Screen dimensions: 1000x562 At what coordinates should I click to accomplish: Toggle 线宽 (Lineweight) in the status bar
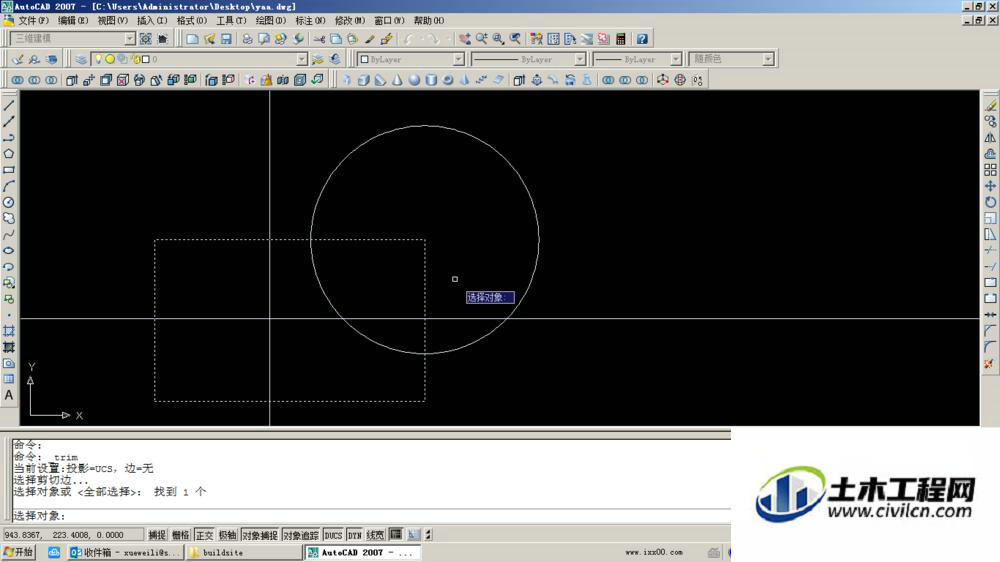375,535
